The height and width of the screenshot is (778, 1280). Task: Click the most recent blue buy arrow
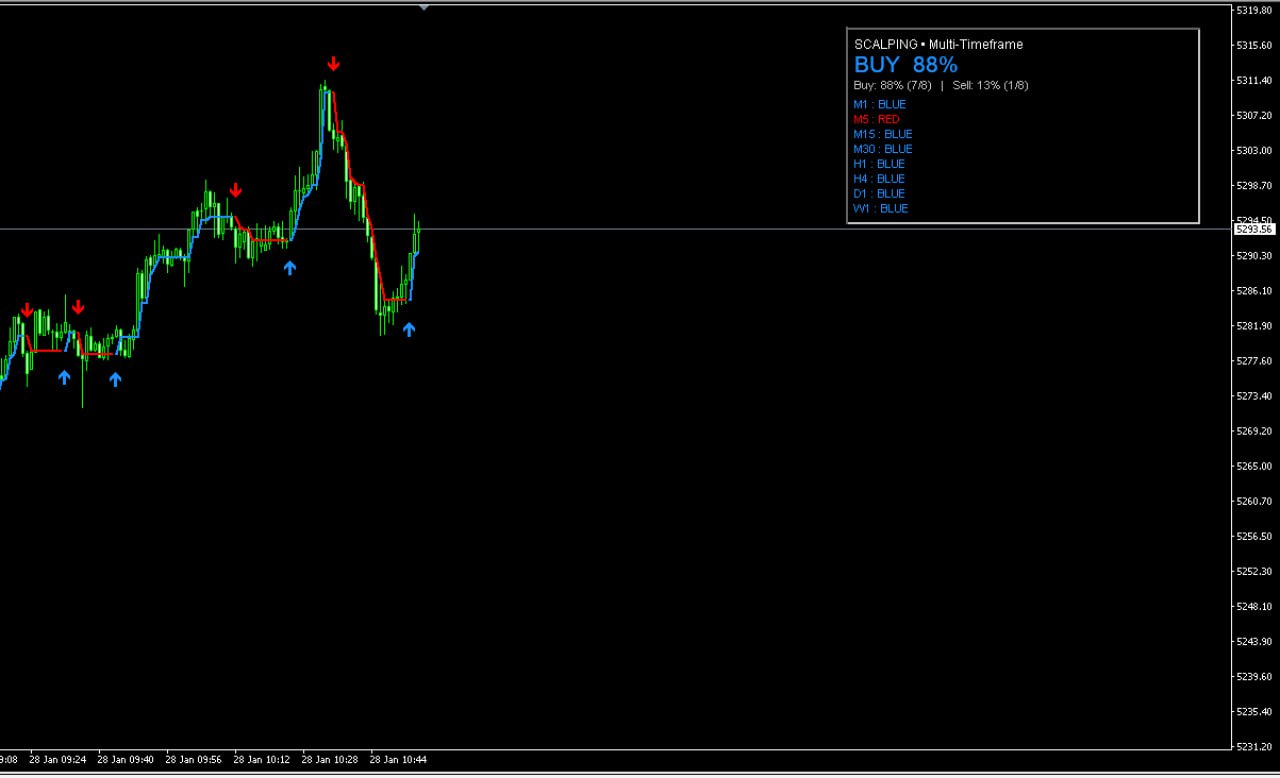[x=409, y=329]
